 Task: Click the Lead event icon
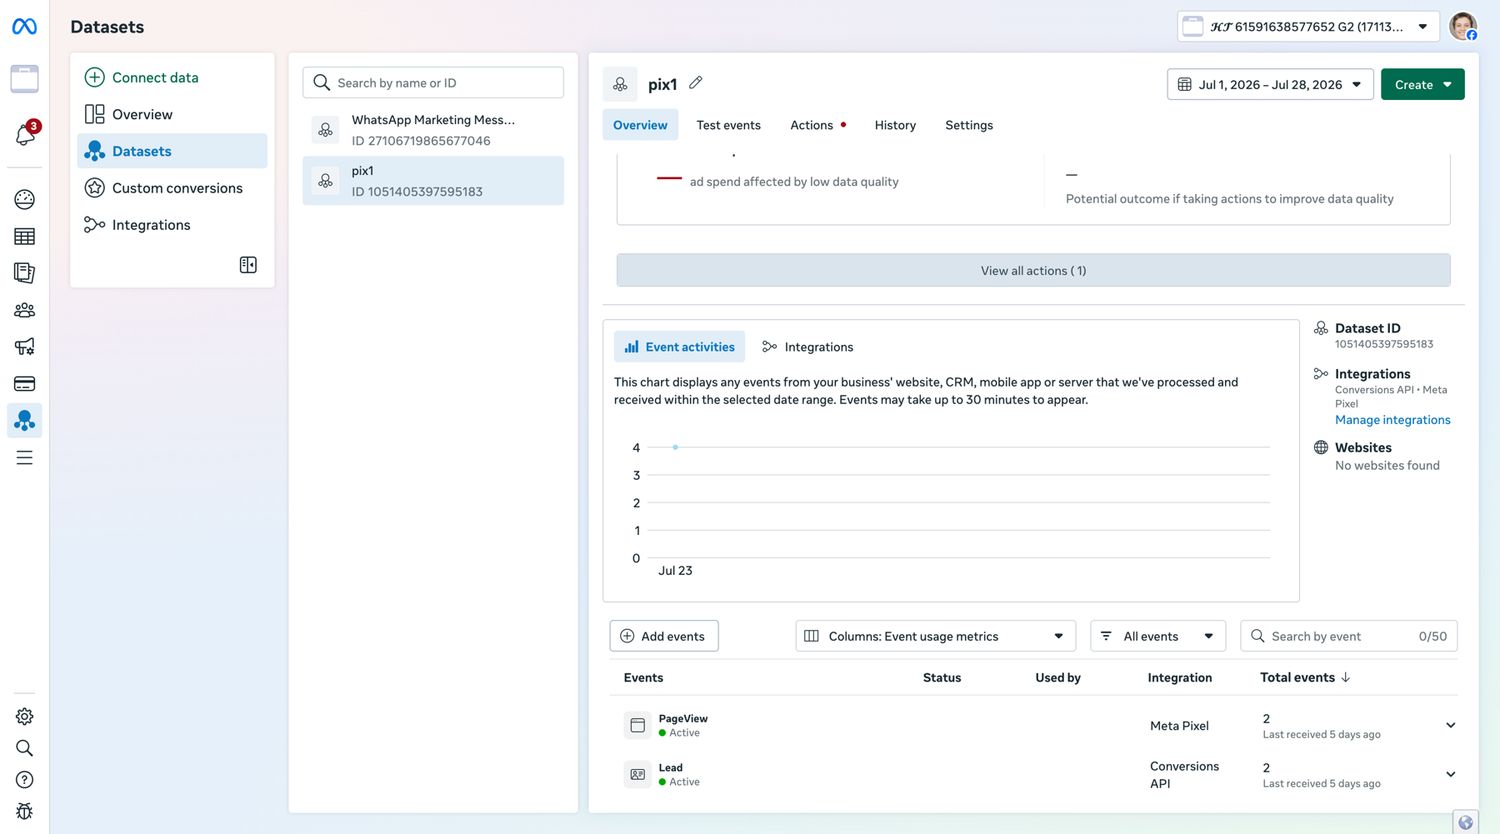click(x=637, y=775)
